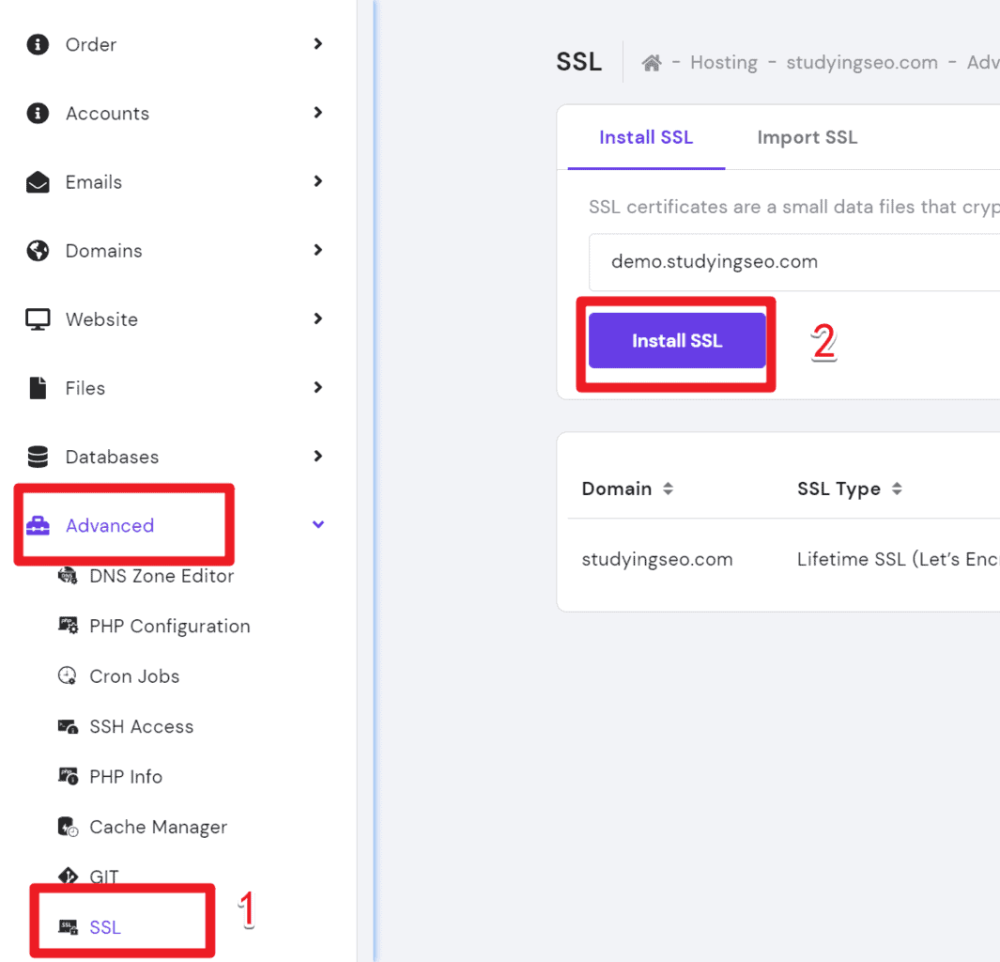
Task: Go to the home breadcrumb icon
Action: pyautogui.click(x=651, y=63)
